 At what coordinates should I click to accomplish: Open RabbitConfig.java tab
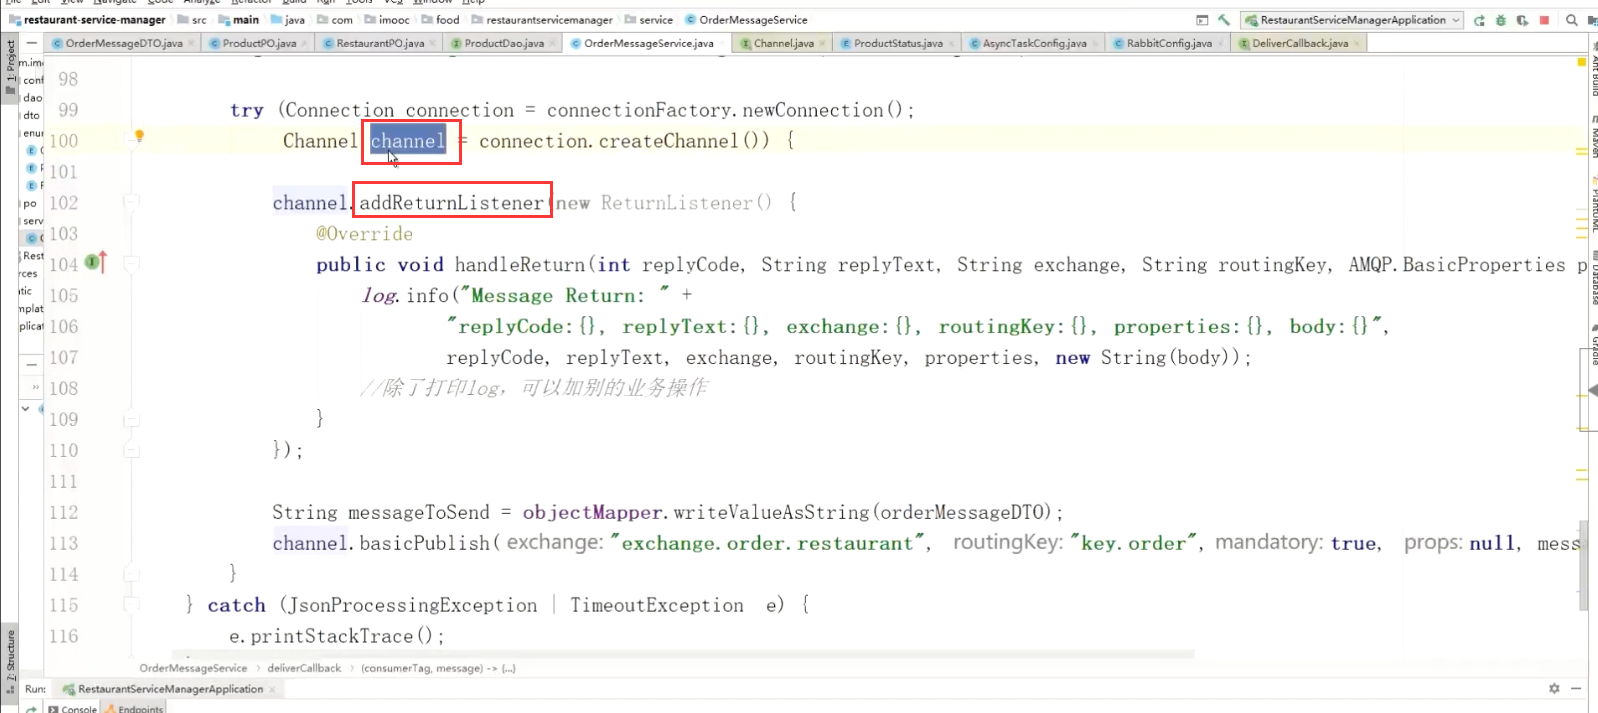pos(1169,43)
